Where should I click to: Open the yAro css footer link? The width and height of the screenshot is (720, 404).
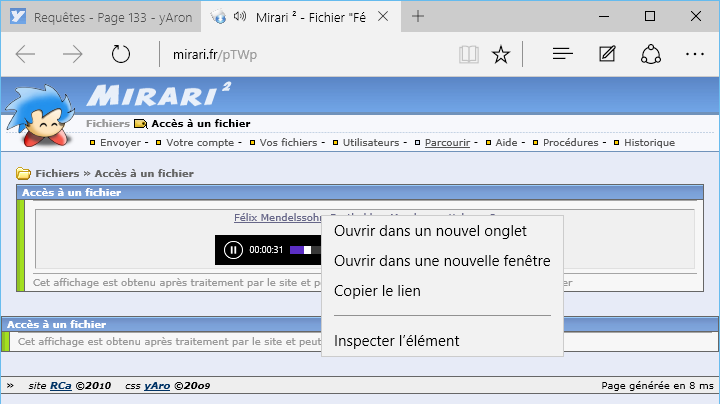[156, 385]
